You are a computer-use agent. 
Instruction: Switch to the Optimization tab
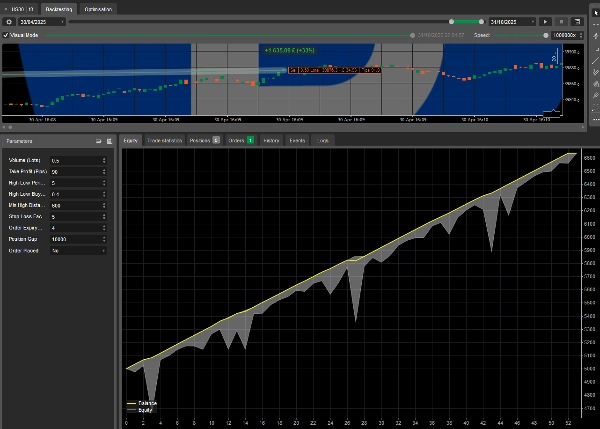[x=98, y=8]
